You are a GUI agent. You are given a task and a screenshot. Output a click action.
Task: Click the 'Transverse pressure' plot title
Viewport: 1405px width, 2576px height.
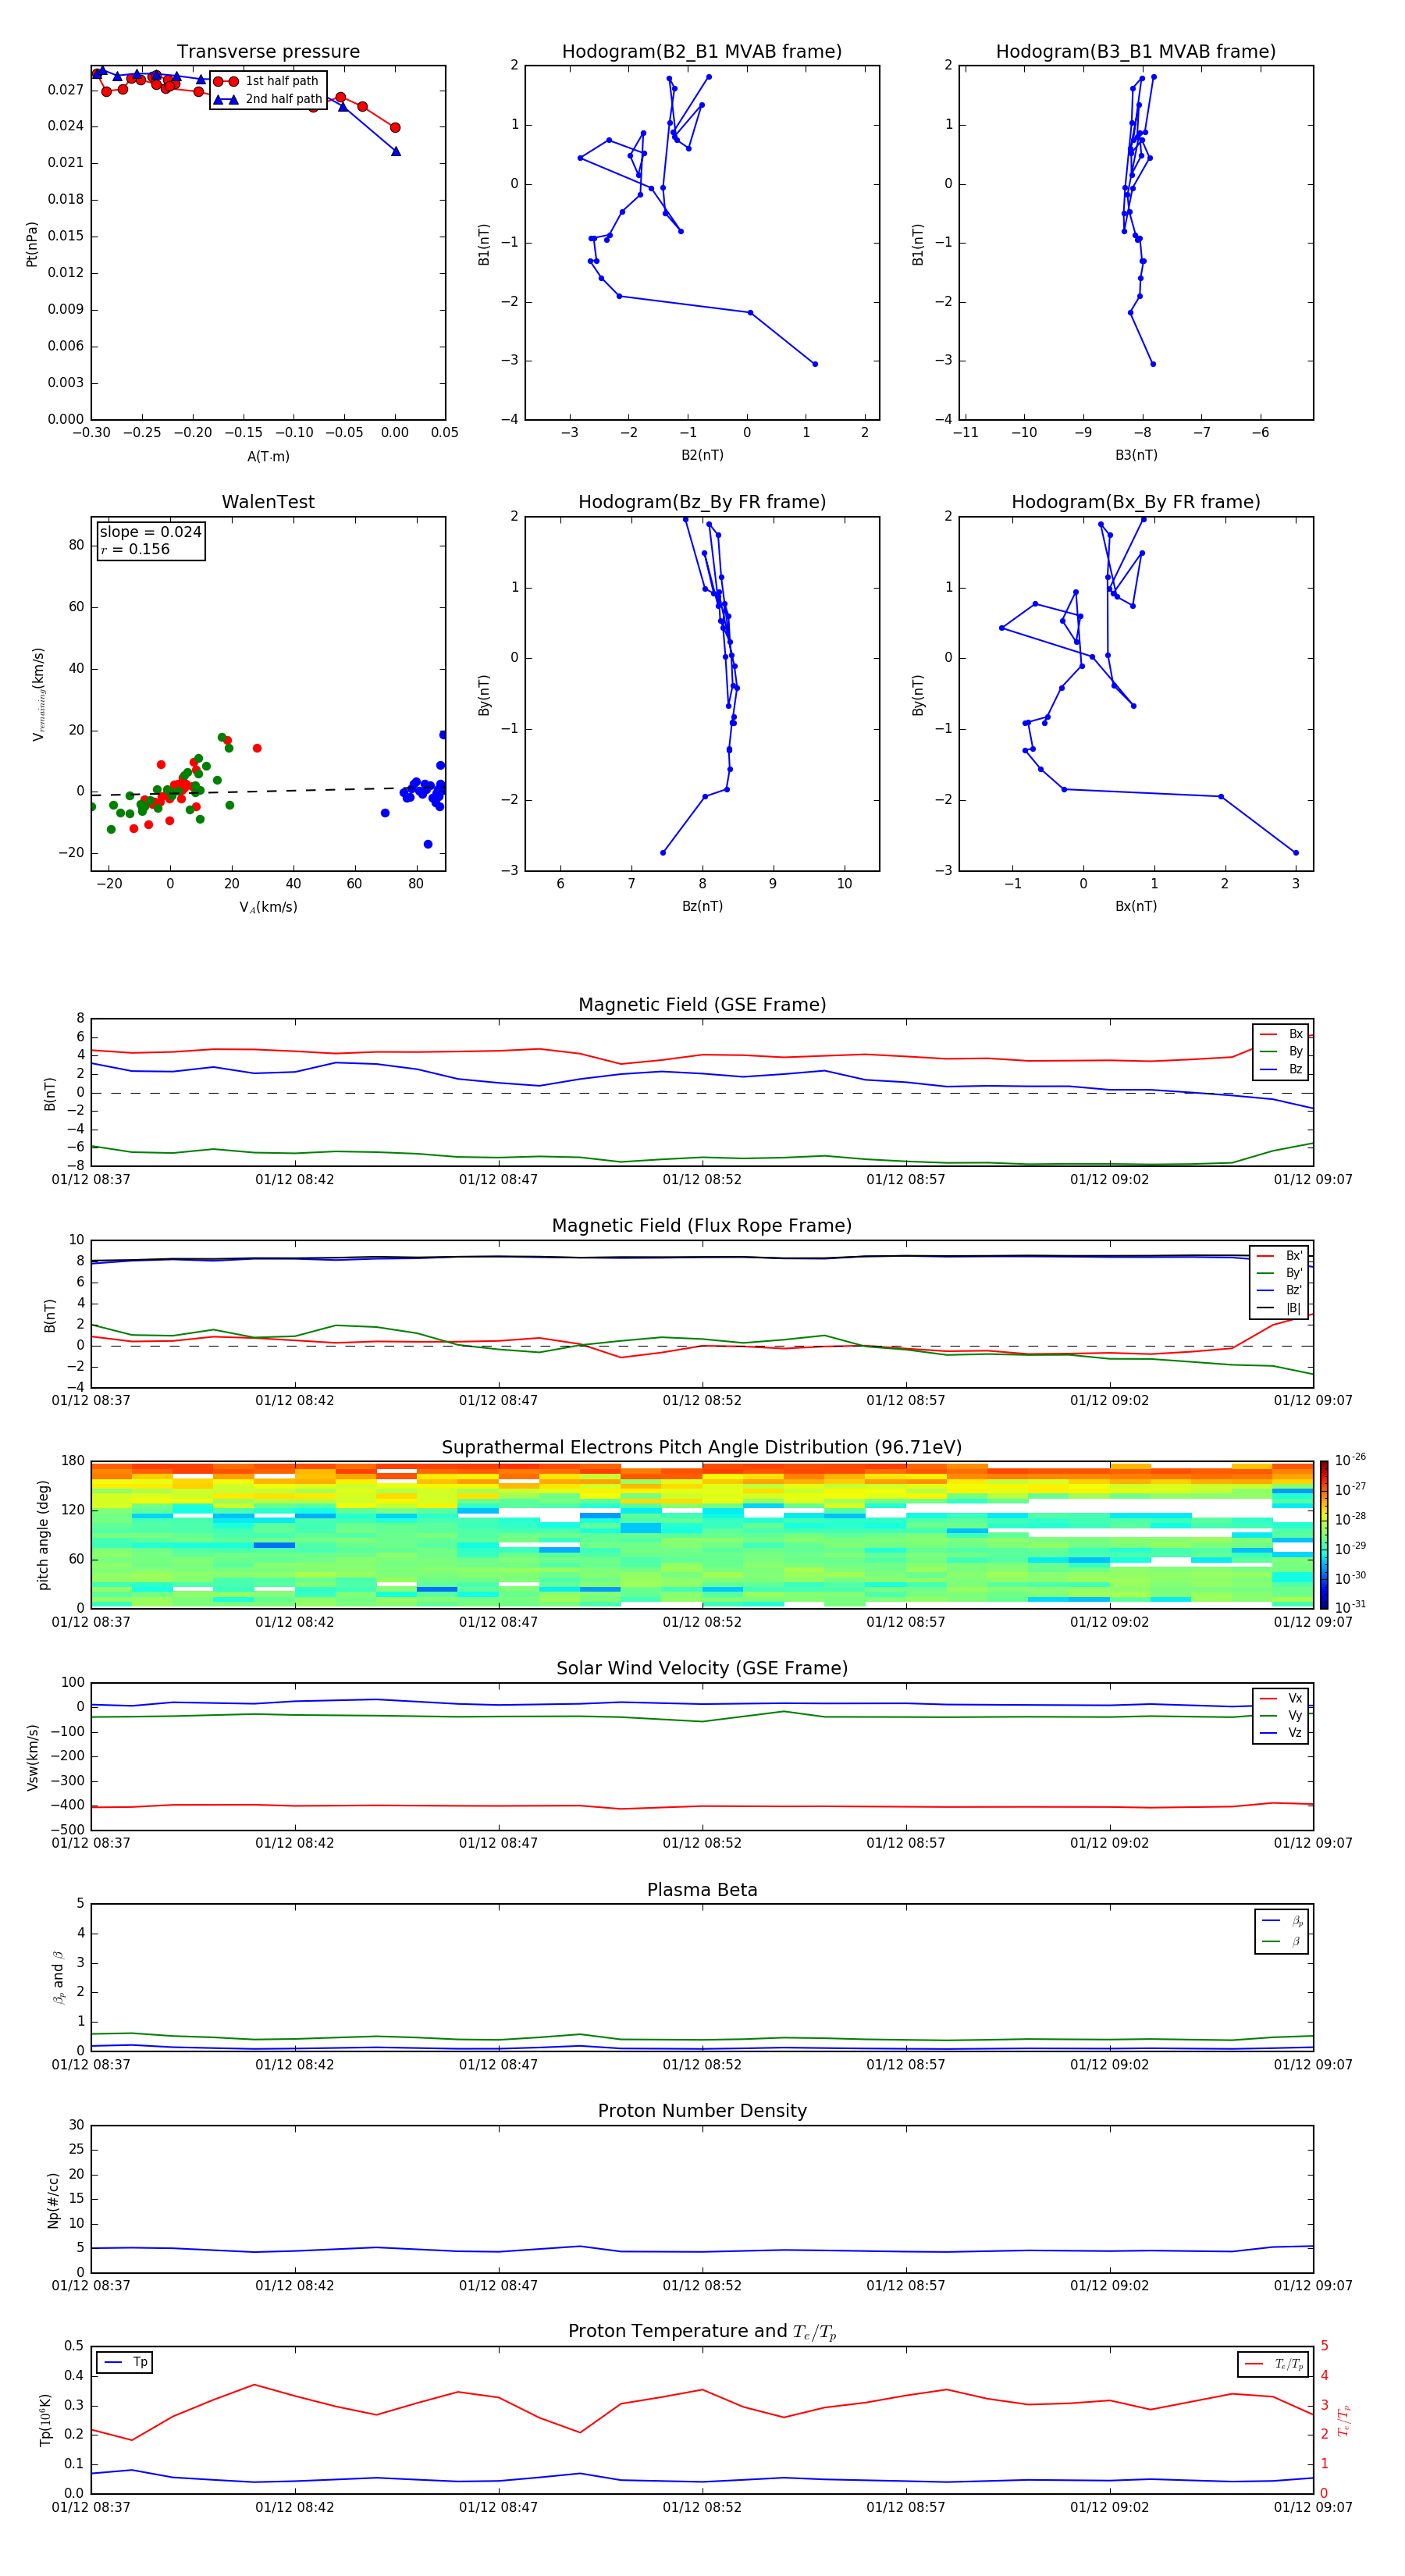[x=268, y=52]
